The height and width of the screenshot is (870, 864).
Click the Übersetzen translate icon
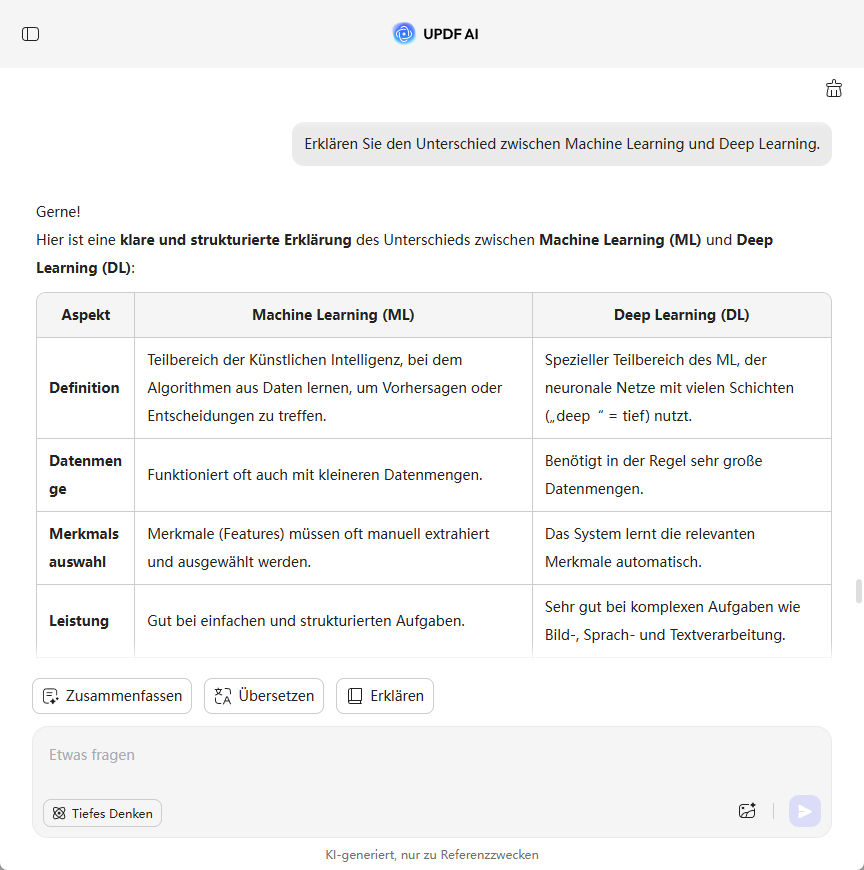point(223,696)
